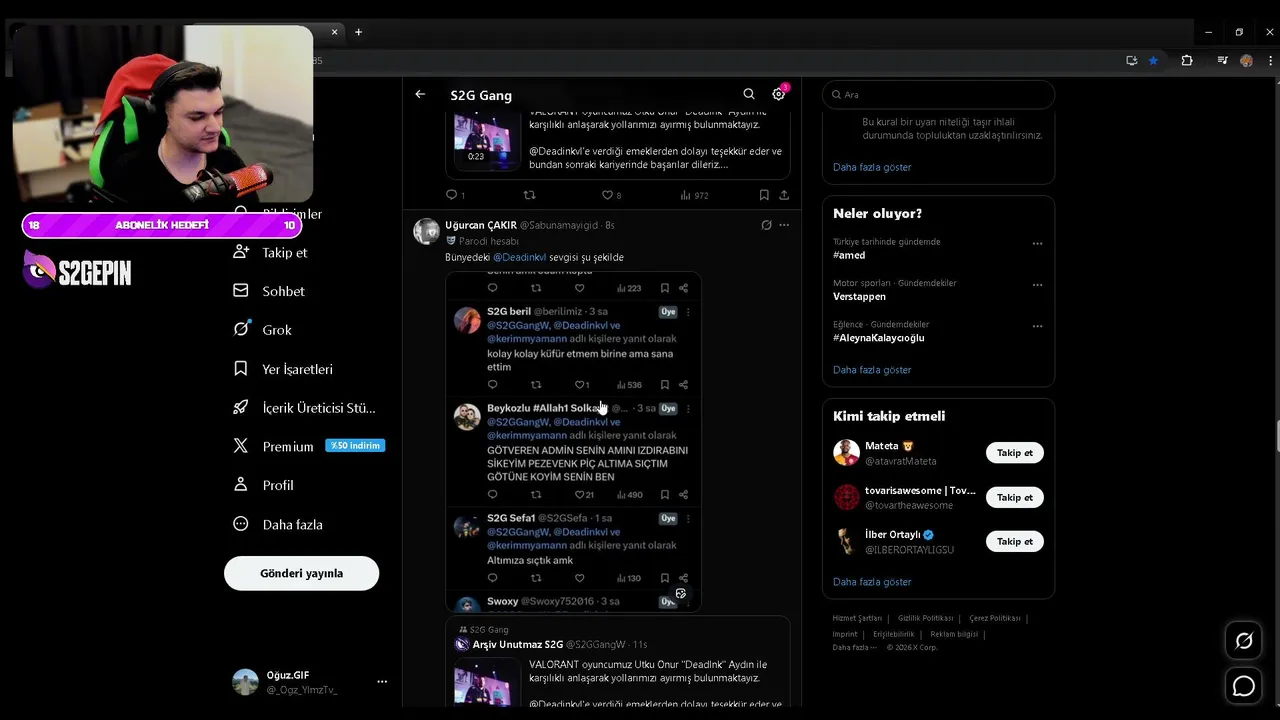Focus the Ara search field
This screenshot has height=720, width=1280.
(938, 94)
